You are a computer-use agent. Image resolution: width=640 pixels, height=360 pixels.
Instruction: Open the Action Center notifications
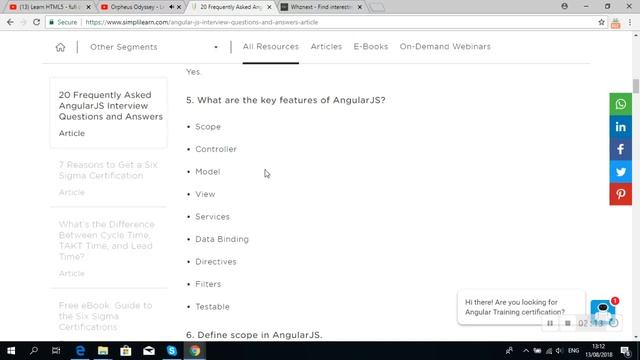tap(625, 351)
